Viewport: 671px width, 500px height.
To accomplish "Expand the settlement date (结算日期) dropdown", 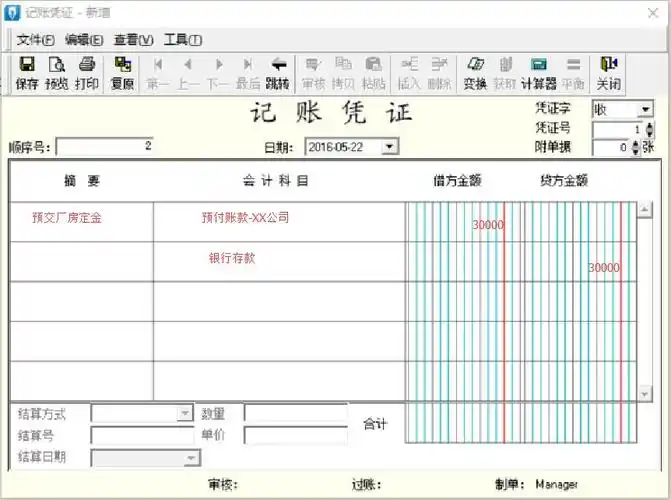I will pyautogui.click(x=191, y=458).
